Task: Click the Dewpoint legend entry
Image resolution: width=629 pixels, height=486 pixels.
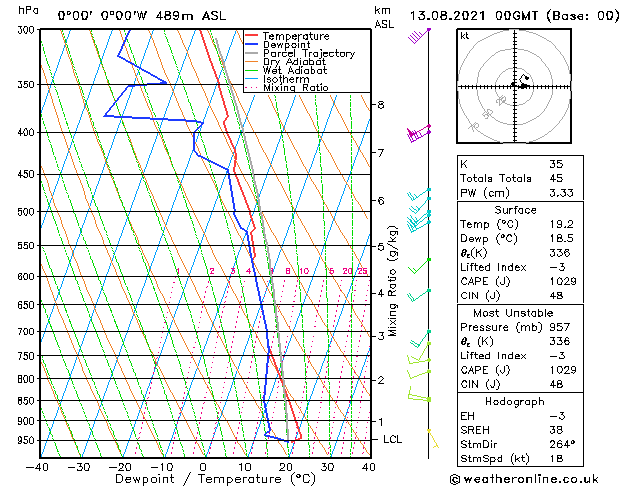Action: point(286,45)
